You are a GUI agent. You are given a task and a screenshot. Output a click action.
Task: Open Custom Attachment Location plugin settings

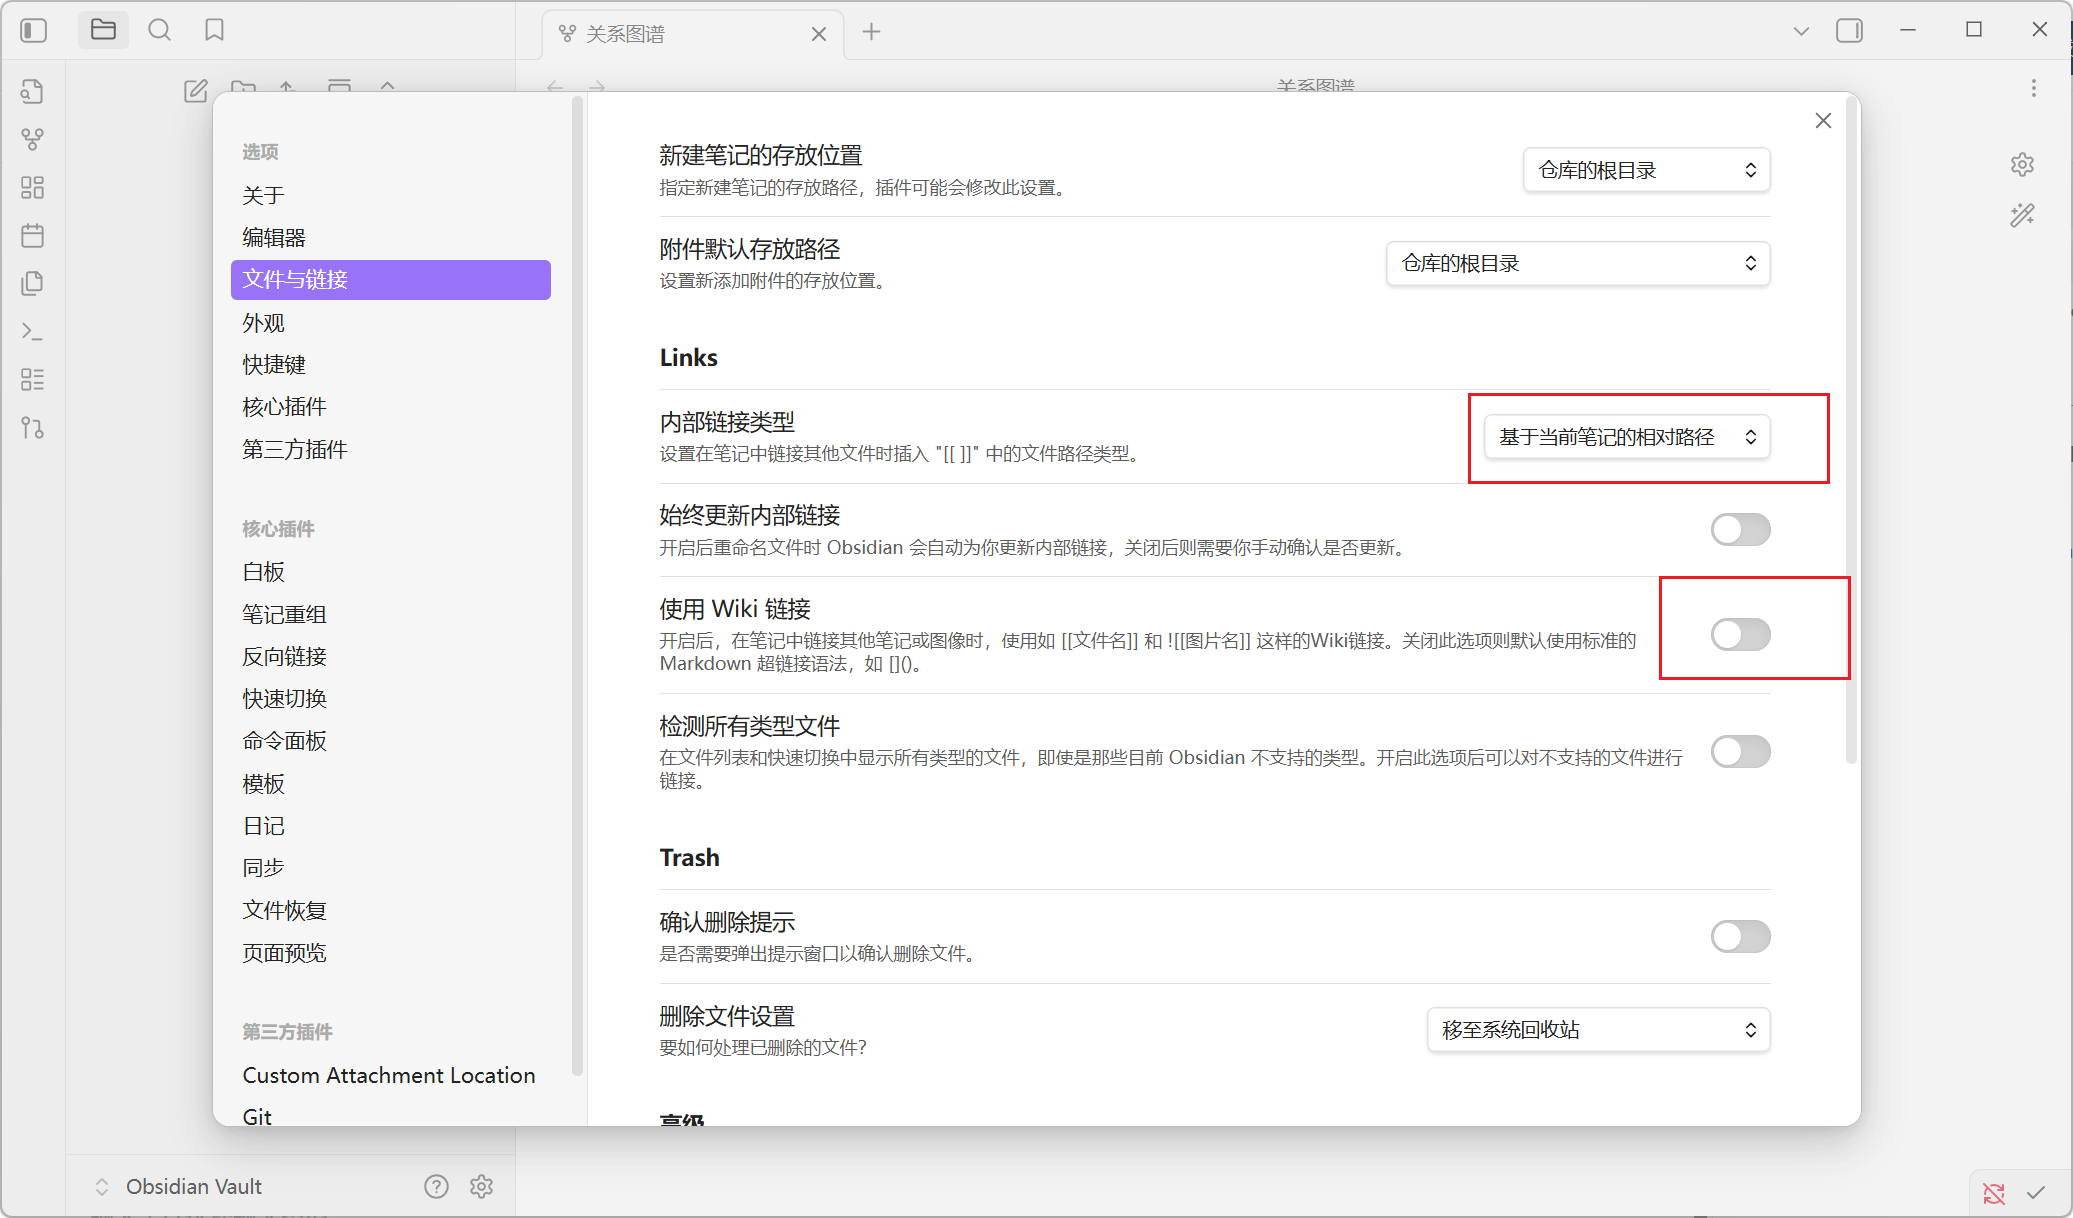point(388,1075)
